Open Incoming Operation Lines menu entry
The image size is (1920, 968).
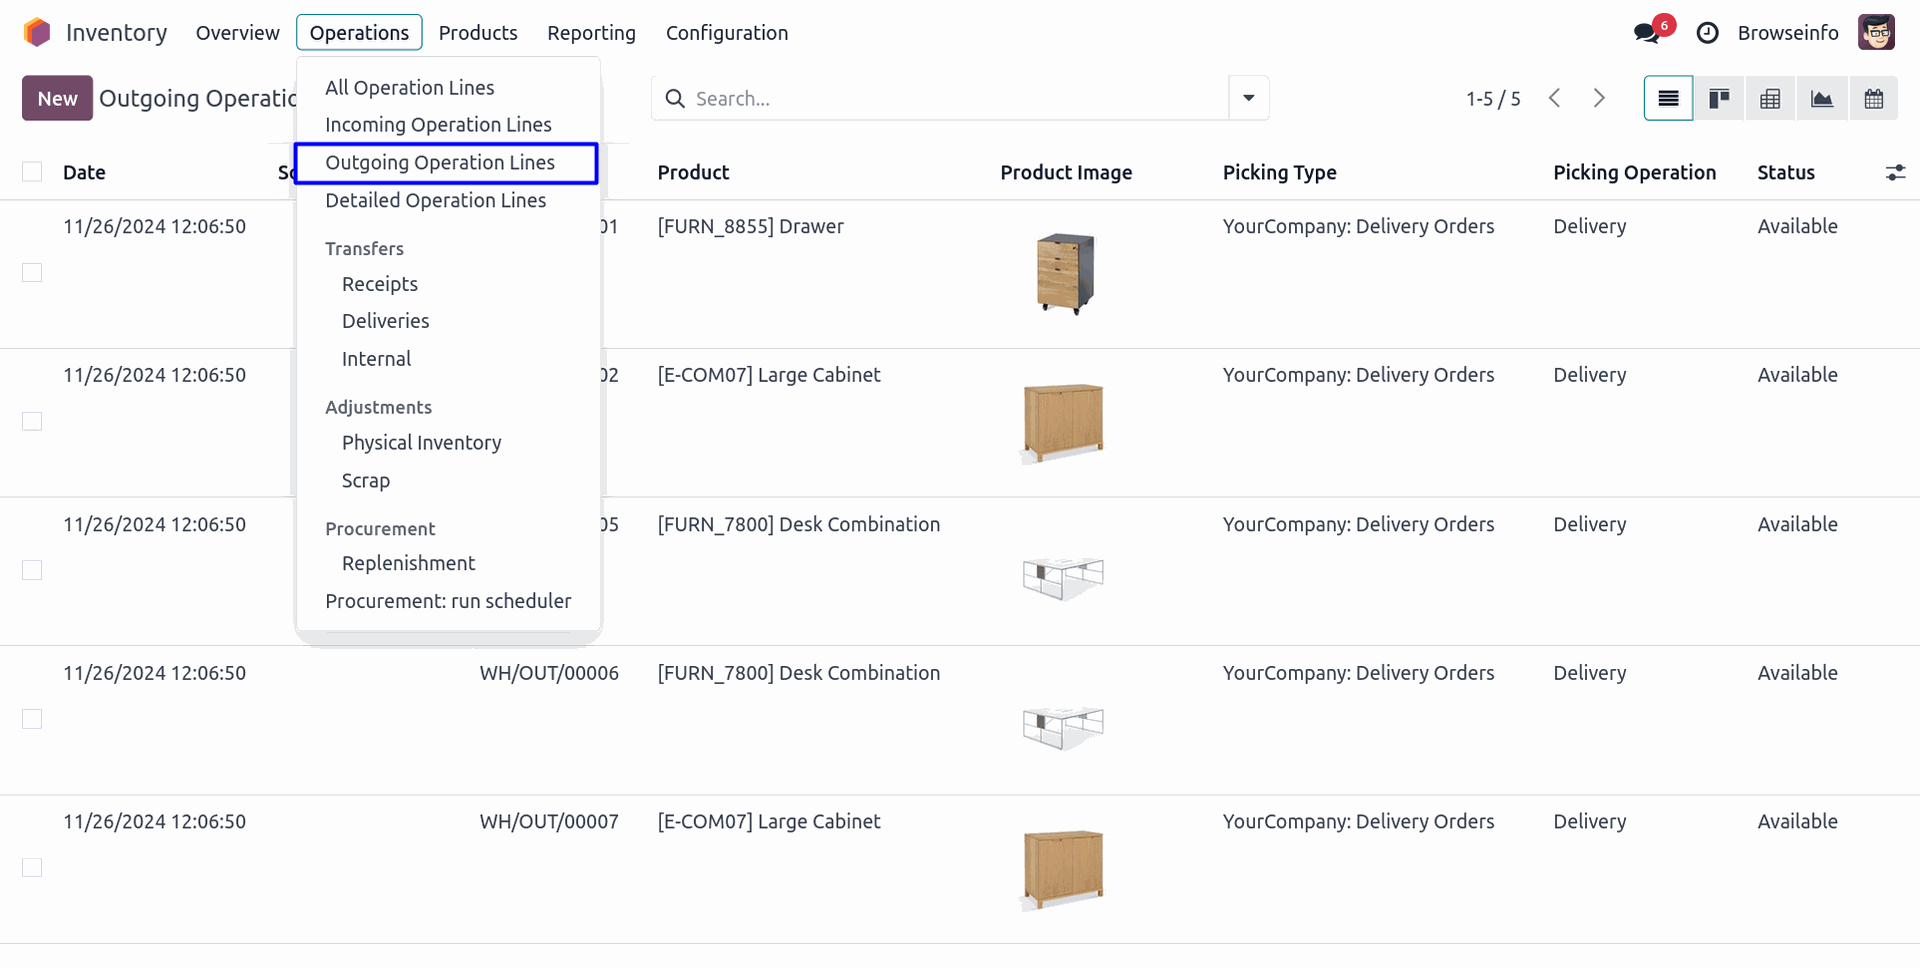tap(438, 125)
